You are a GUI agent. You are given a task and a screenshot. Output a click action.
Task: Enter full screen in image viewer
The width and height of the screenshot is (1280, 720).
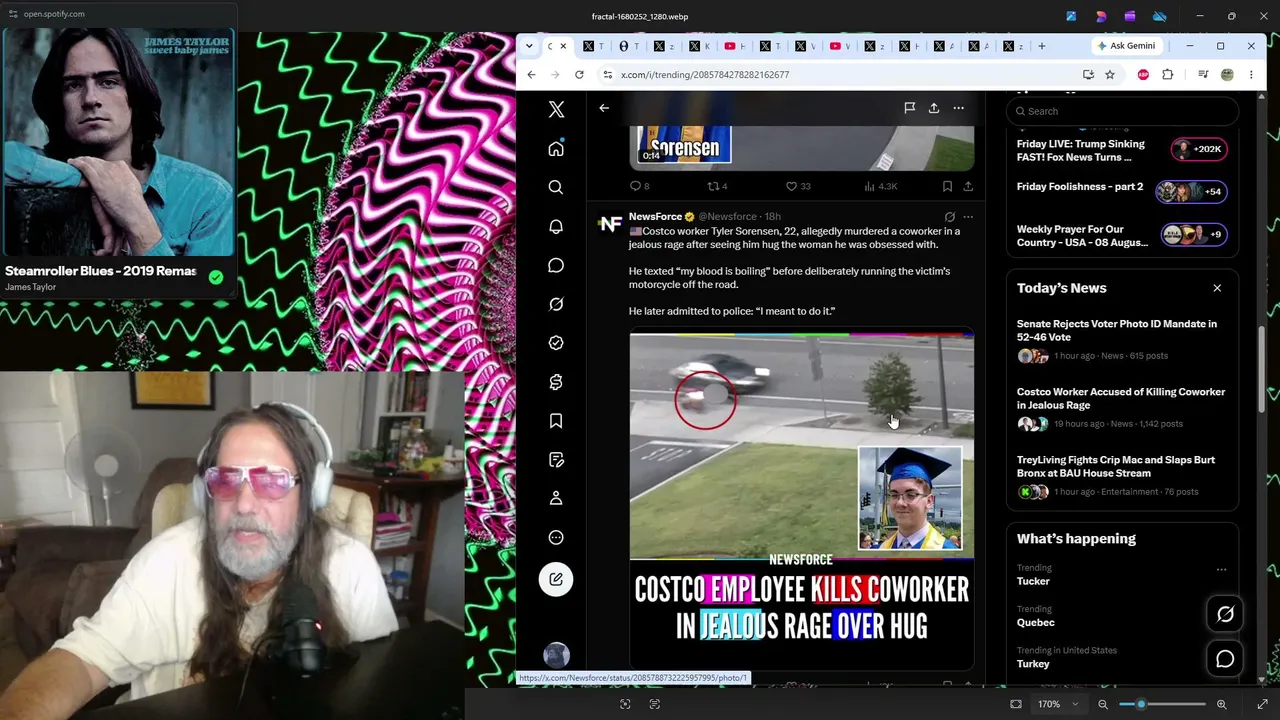coord(1262,704)
